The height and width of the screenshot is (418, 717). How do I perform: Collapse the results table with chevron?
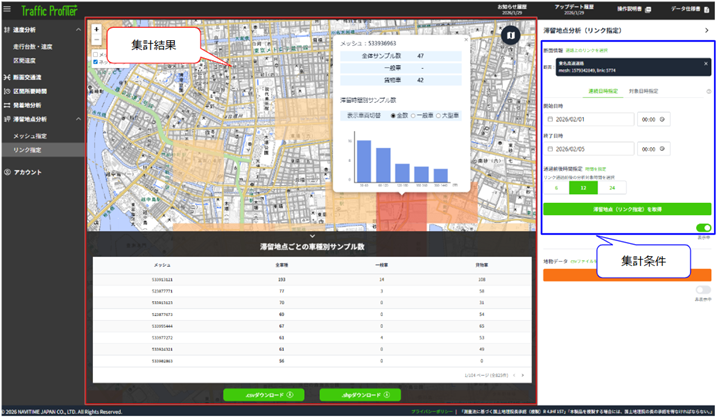click(312, 236)
